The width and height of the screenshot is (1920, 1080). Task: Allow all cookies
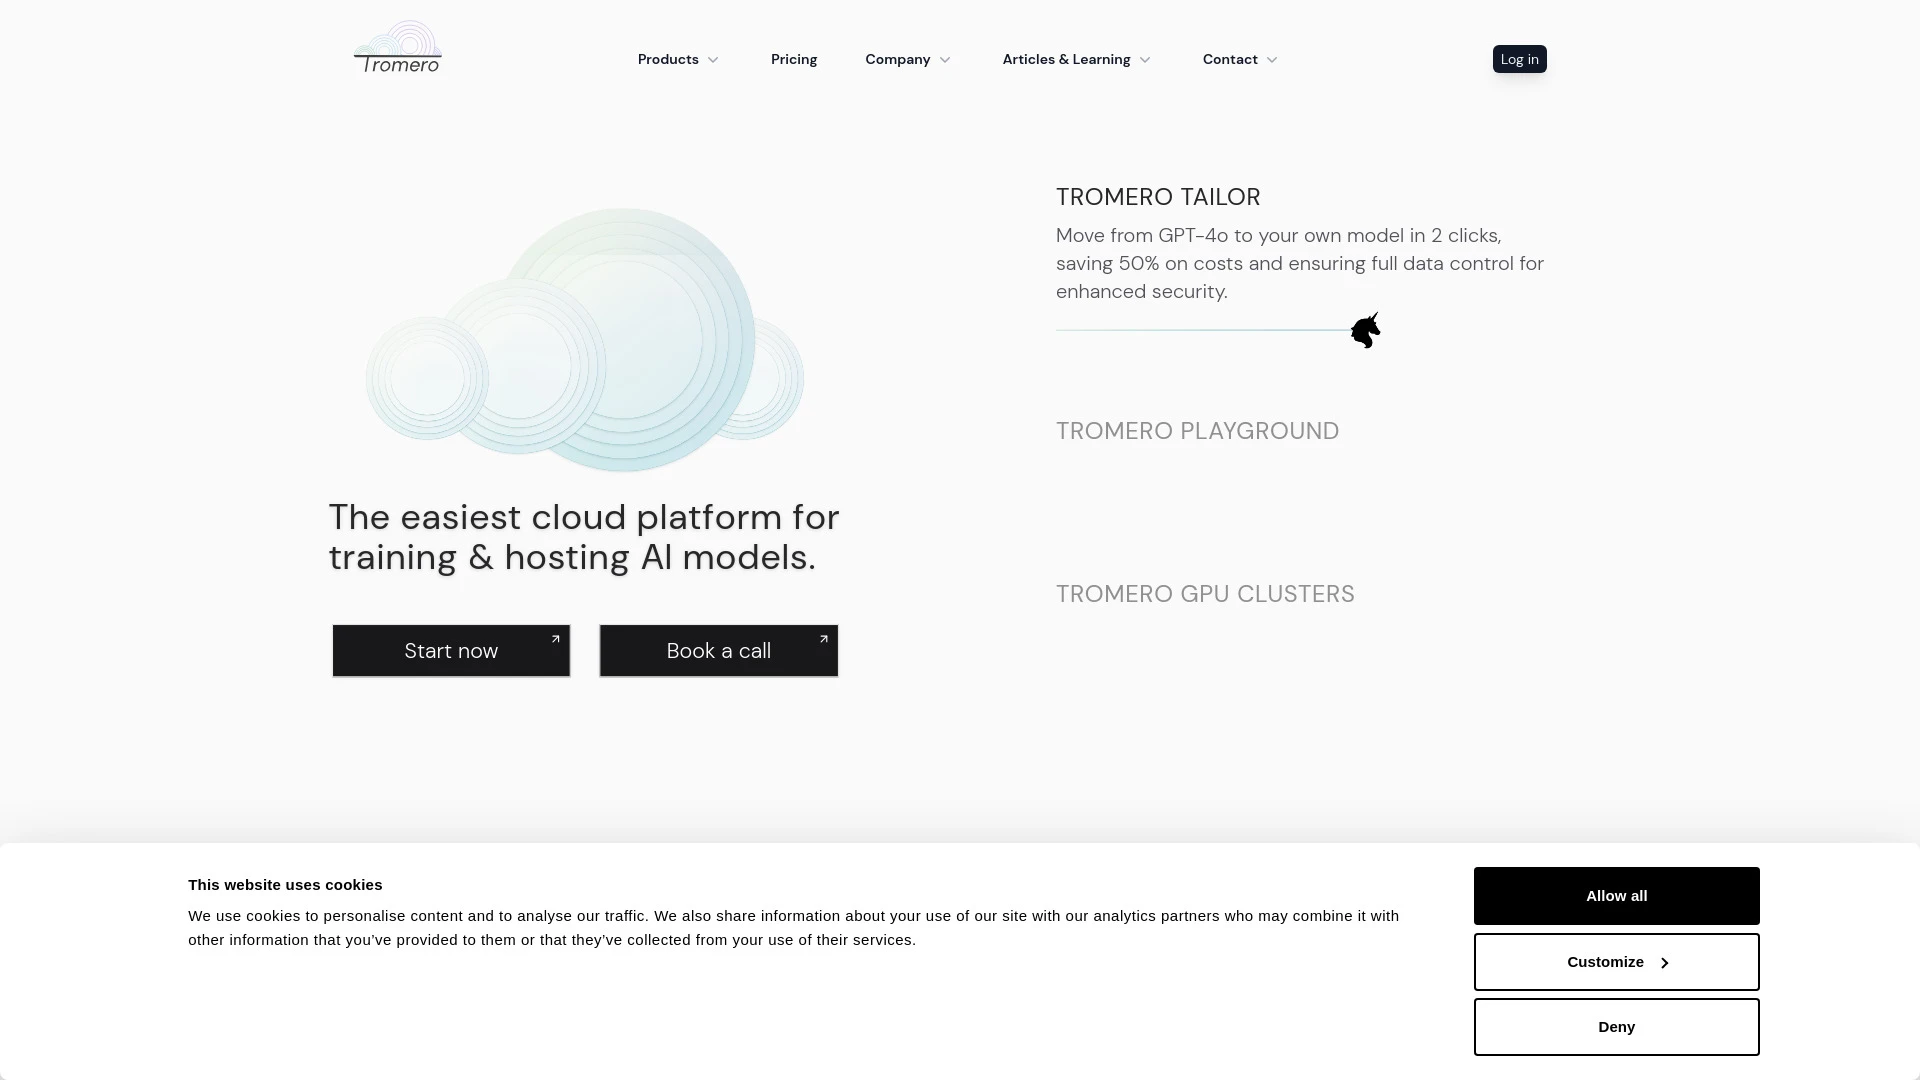[x=1616, y=895]
